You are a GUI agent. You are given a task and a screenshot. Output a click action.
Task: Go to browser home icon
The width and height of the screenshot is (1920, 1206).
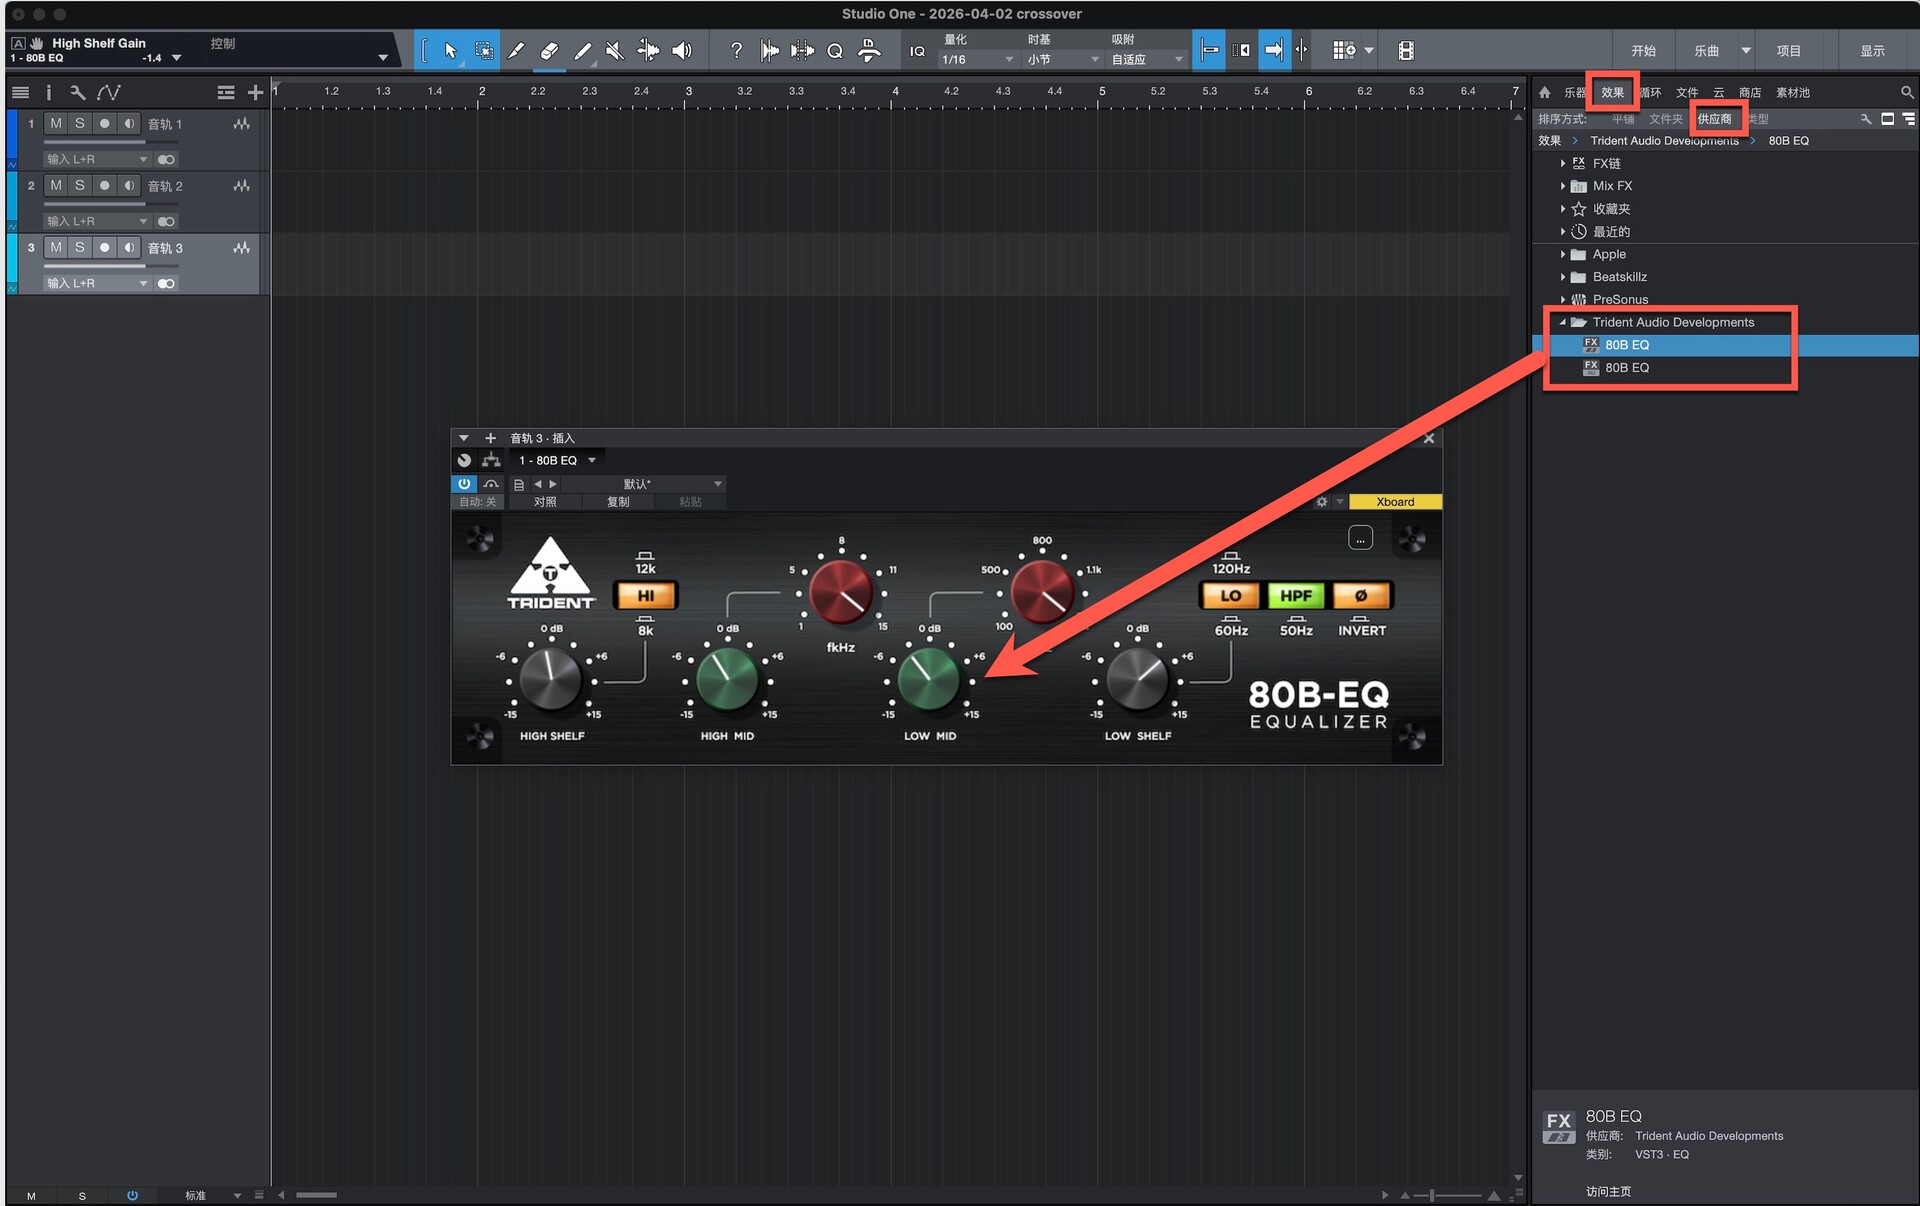tap(1544, 92)
